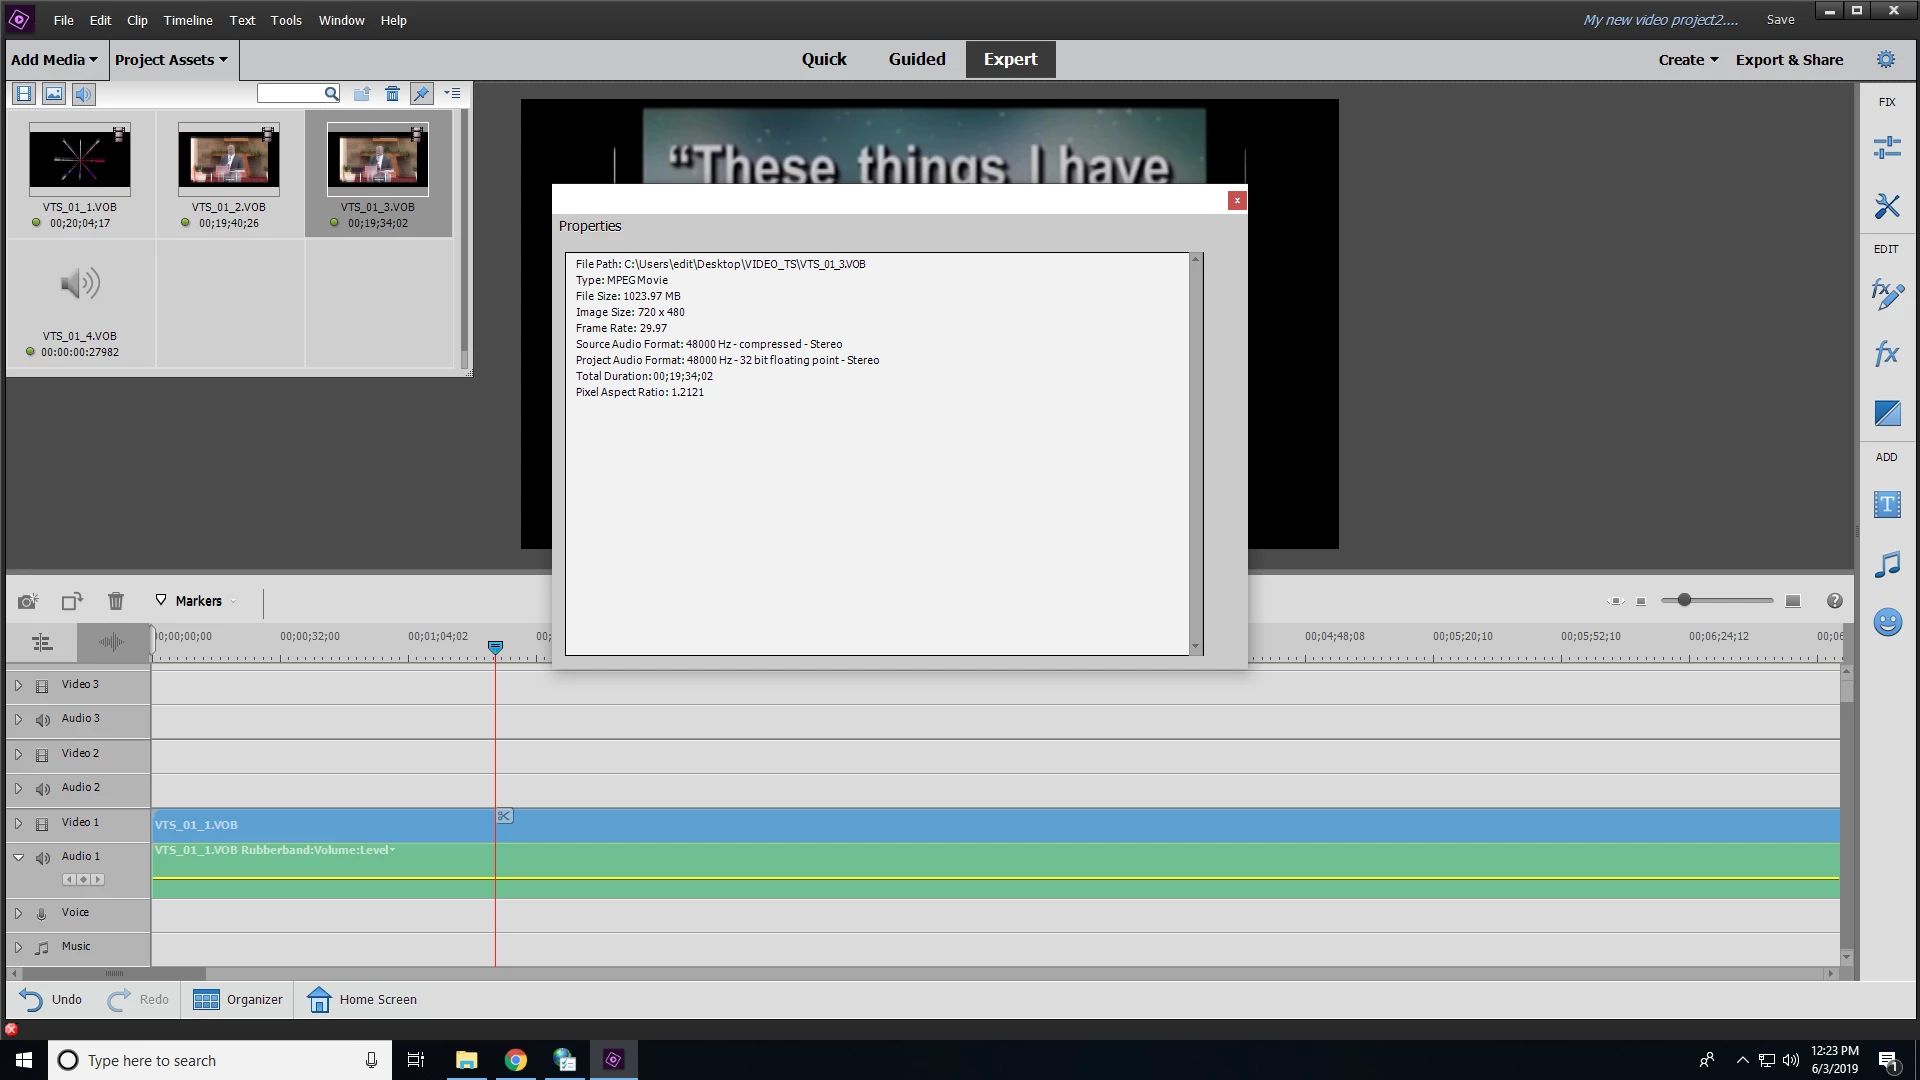The image size is (1920, 1080).
Task: Click the Export & Share button
Action: [1789, 60]
